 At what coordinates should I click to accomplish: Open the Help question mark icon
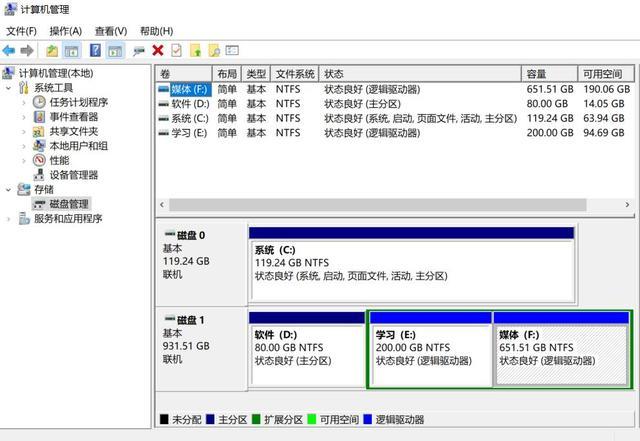(95, 51)
